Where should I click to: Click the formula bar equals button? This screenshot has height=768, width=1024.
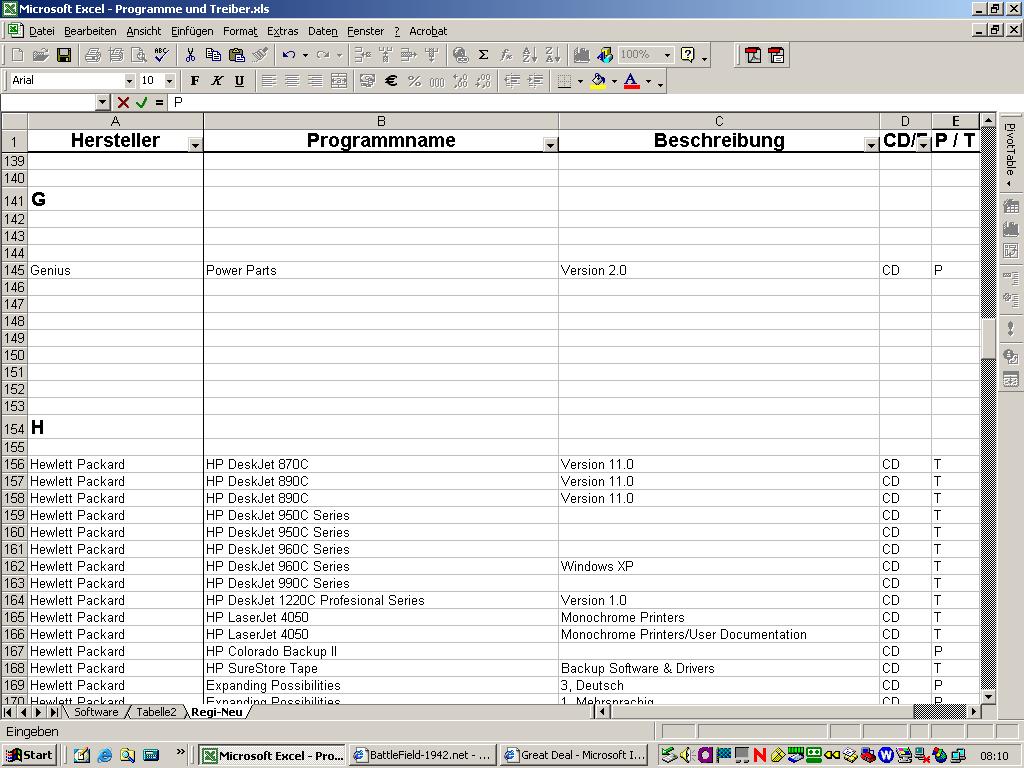click(x=159, y=103)
